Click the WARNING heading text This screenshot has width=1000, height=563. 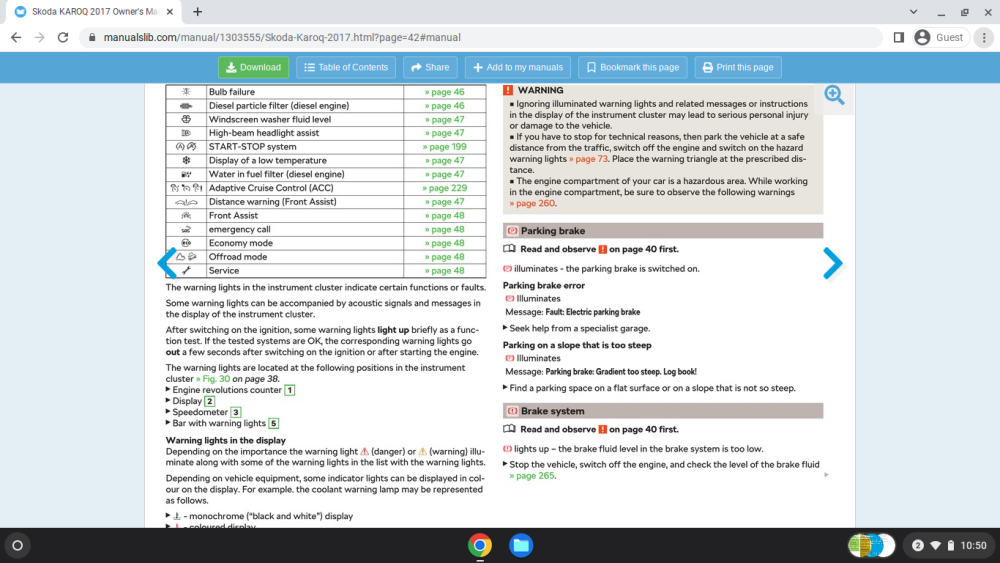pyautogui.click(x=540, y=91)
